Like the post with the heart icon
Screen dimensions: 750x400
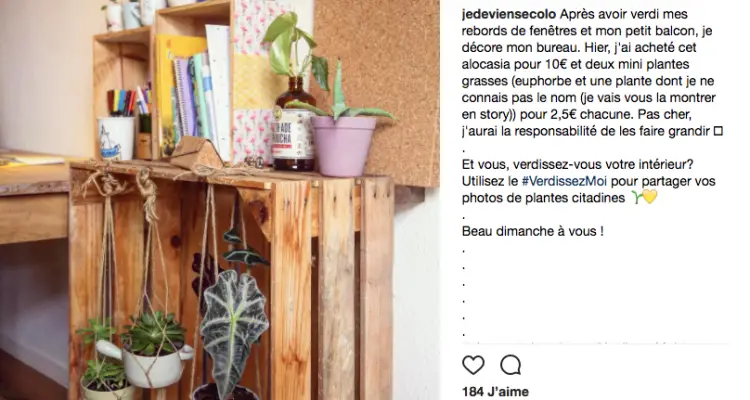click(x=473, y=366)
